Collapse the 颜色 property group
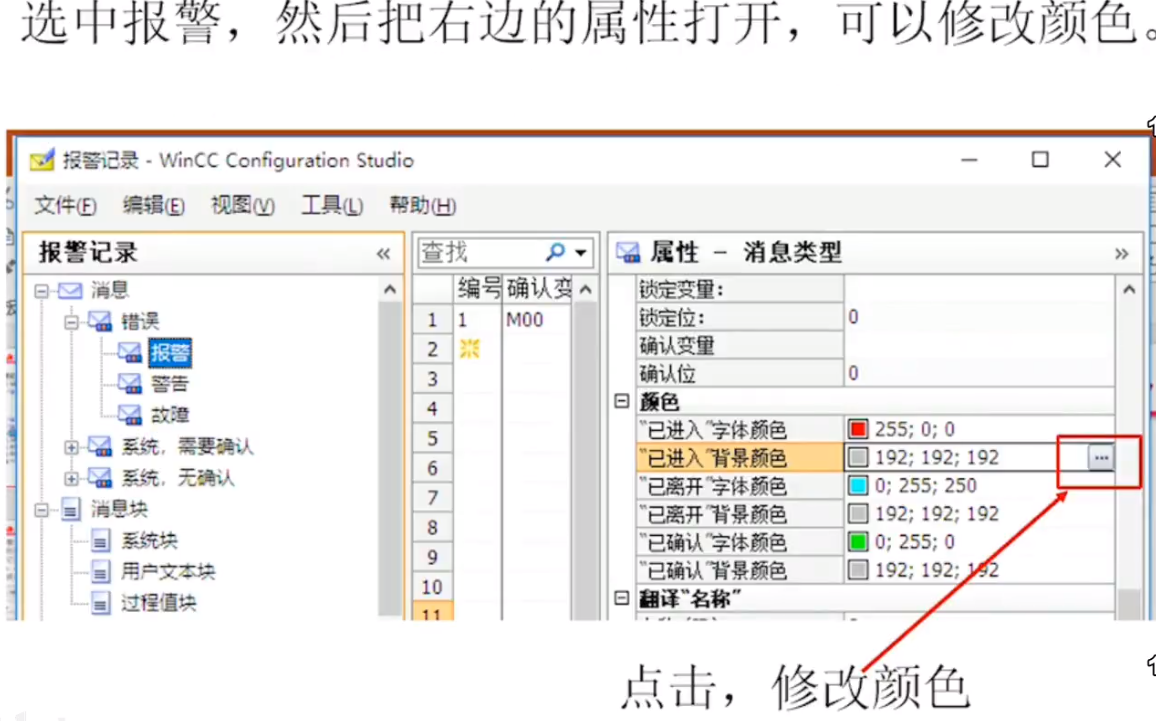 pos(621,401)
